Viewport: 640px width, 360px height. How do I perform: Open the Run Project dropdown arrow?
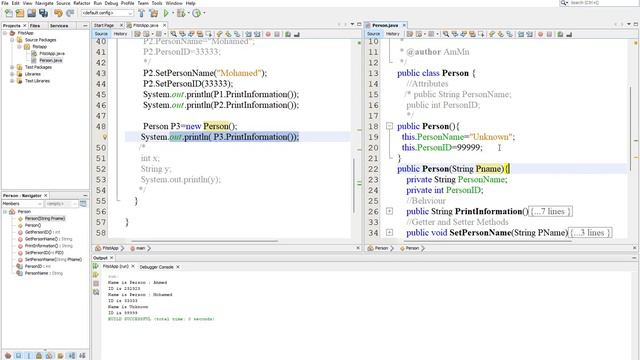[x=173, y=13]
